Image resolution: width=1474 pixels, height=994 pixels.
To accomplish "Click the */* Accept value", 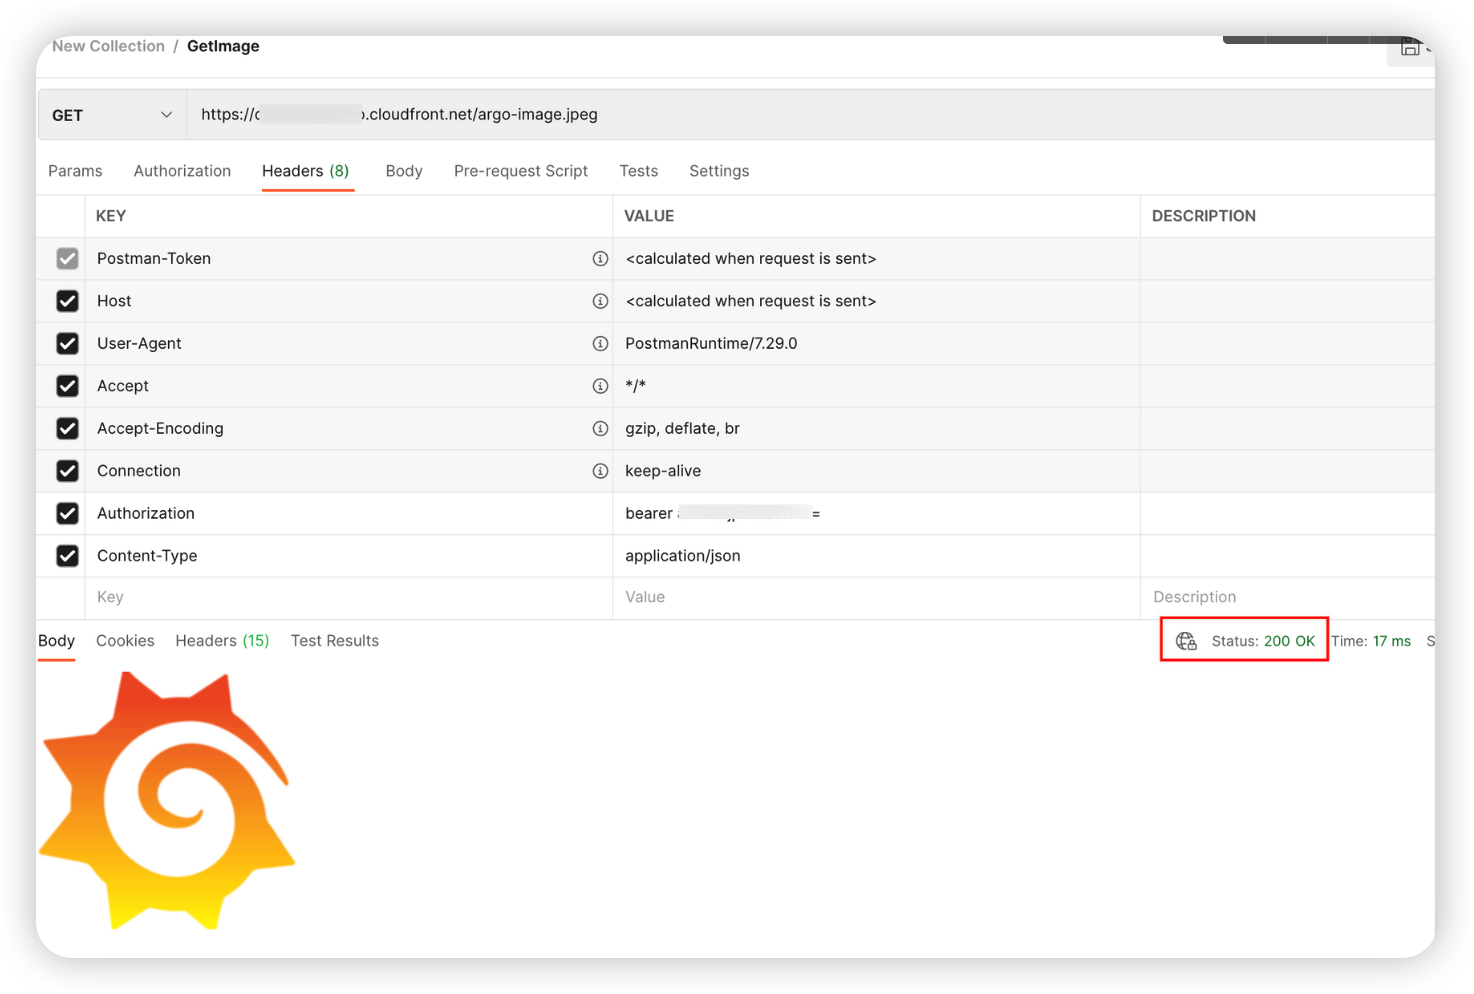I will point(636,386).
